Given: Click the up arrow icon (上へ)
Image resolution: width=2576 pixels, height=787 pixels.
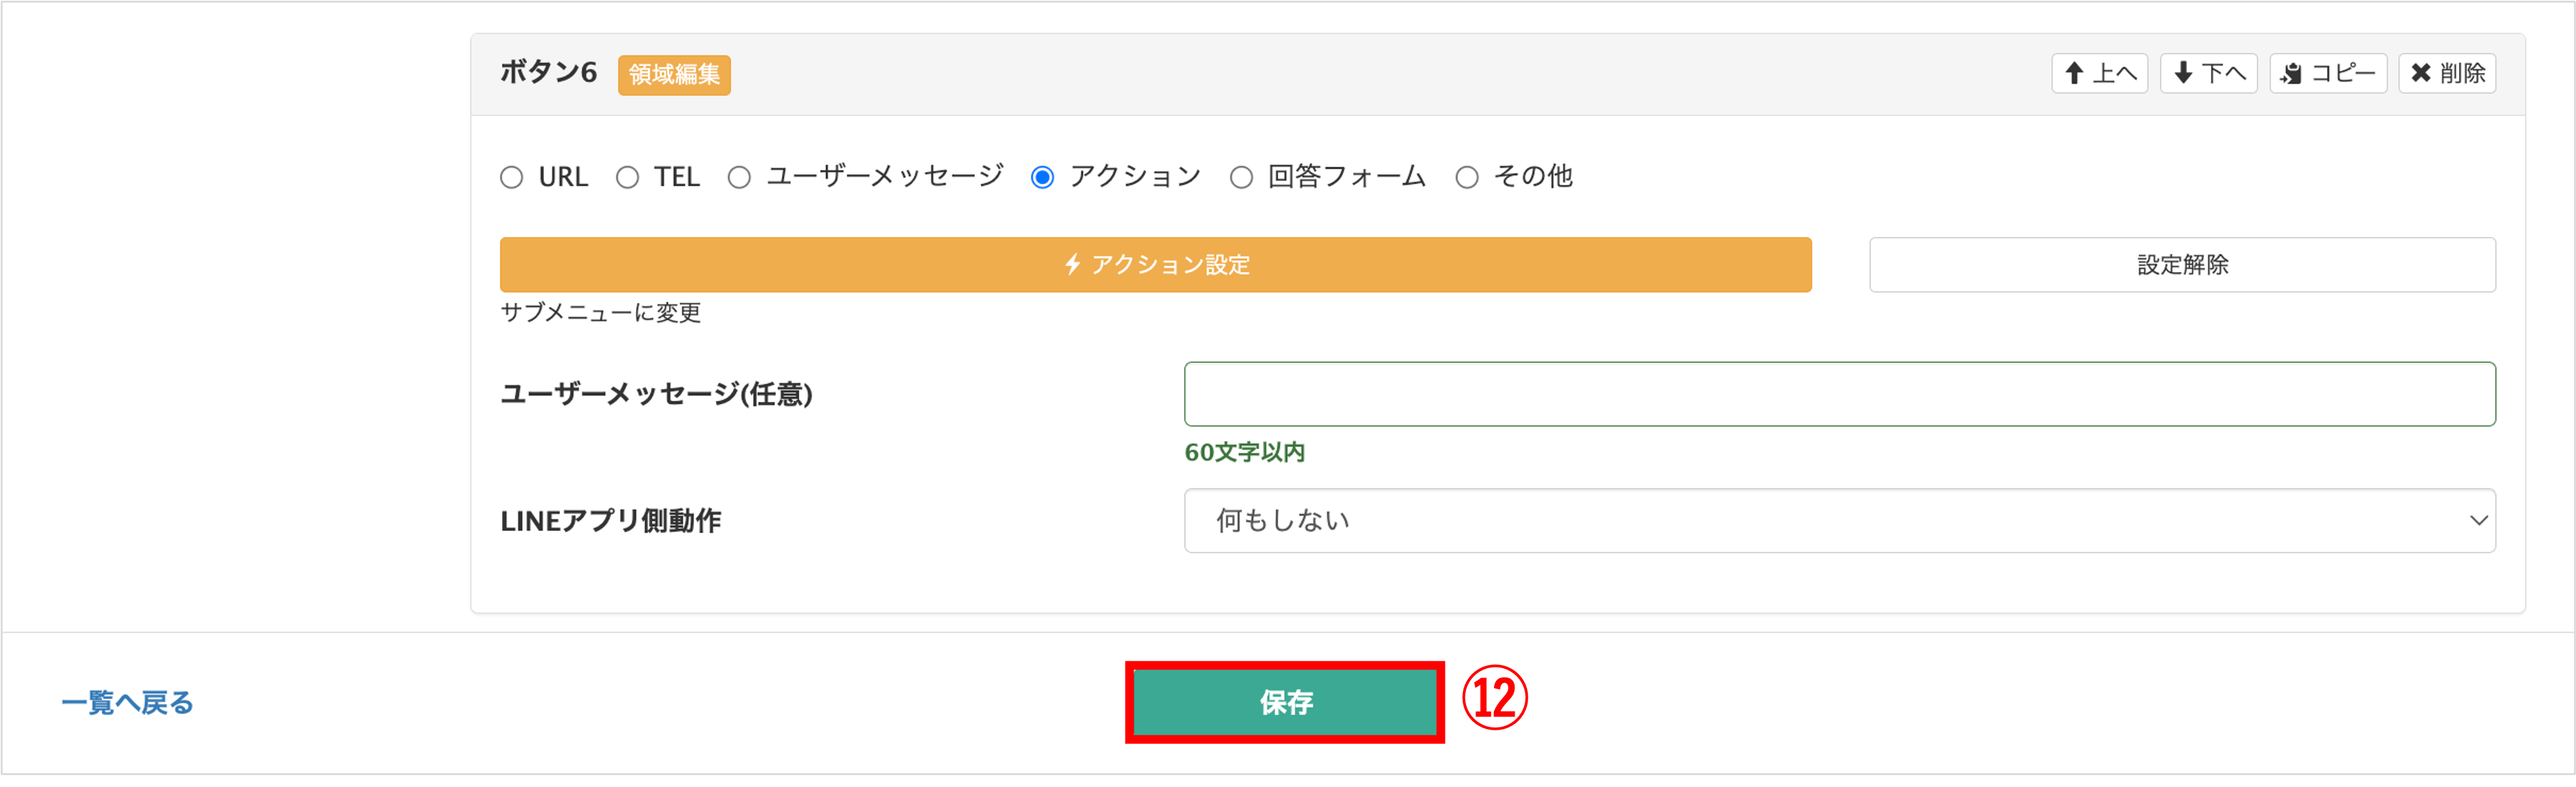Looking at the screenshot, I should 2075,73.
